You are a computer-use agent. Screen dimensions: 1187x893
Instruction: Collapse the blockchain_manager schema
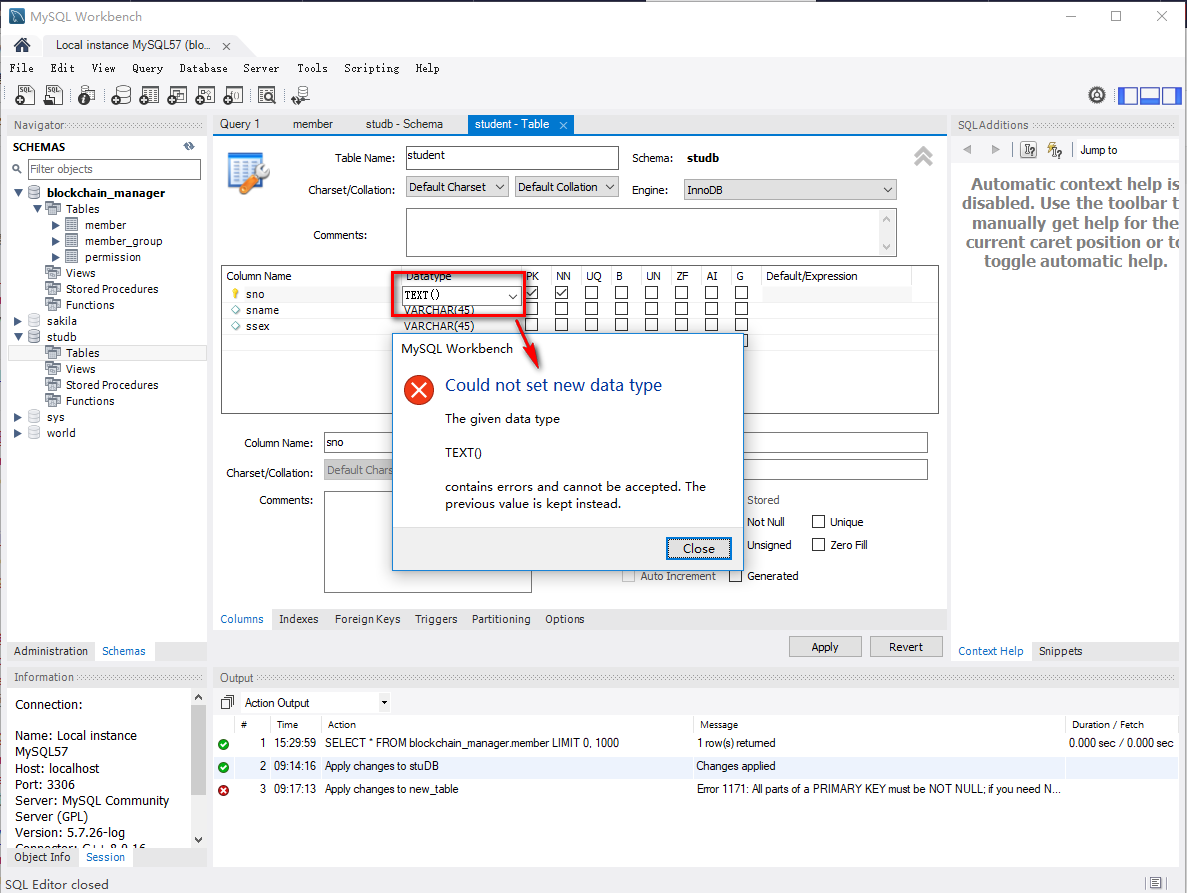[x=19, y=193]
